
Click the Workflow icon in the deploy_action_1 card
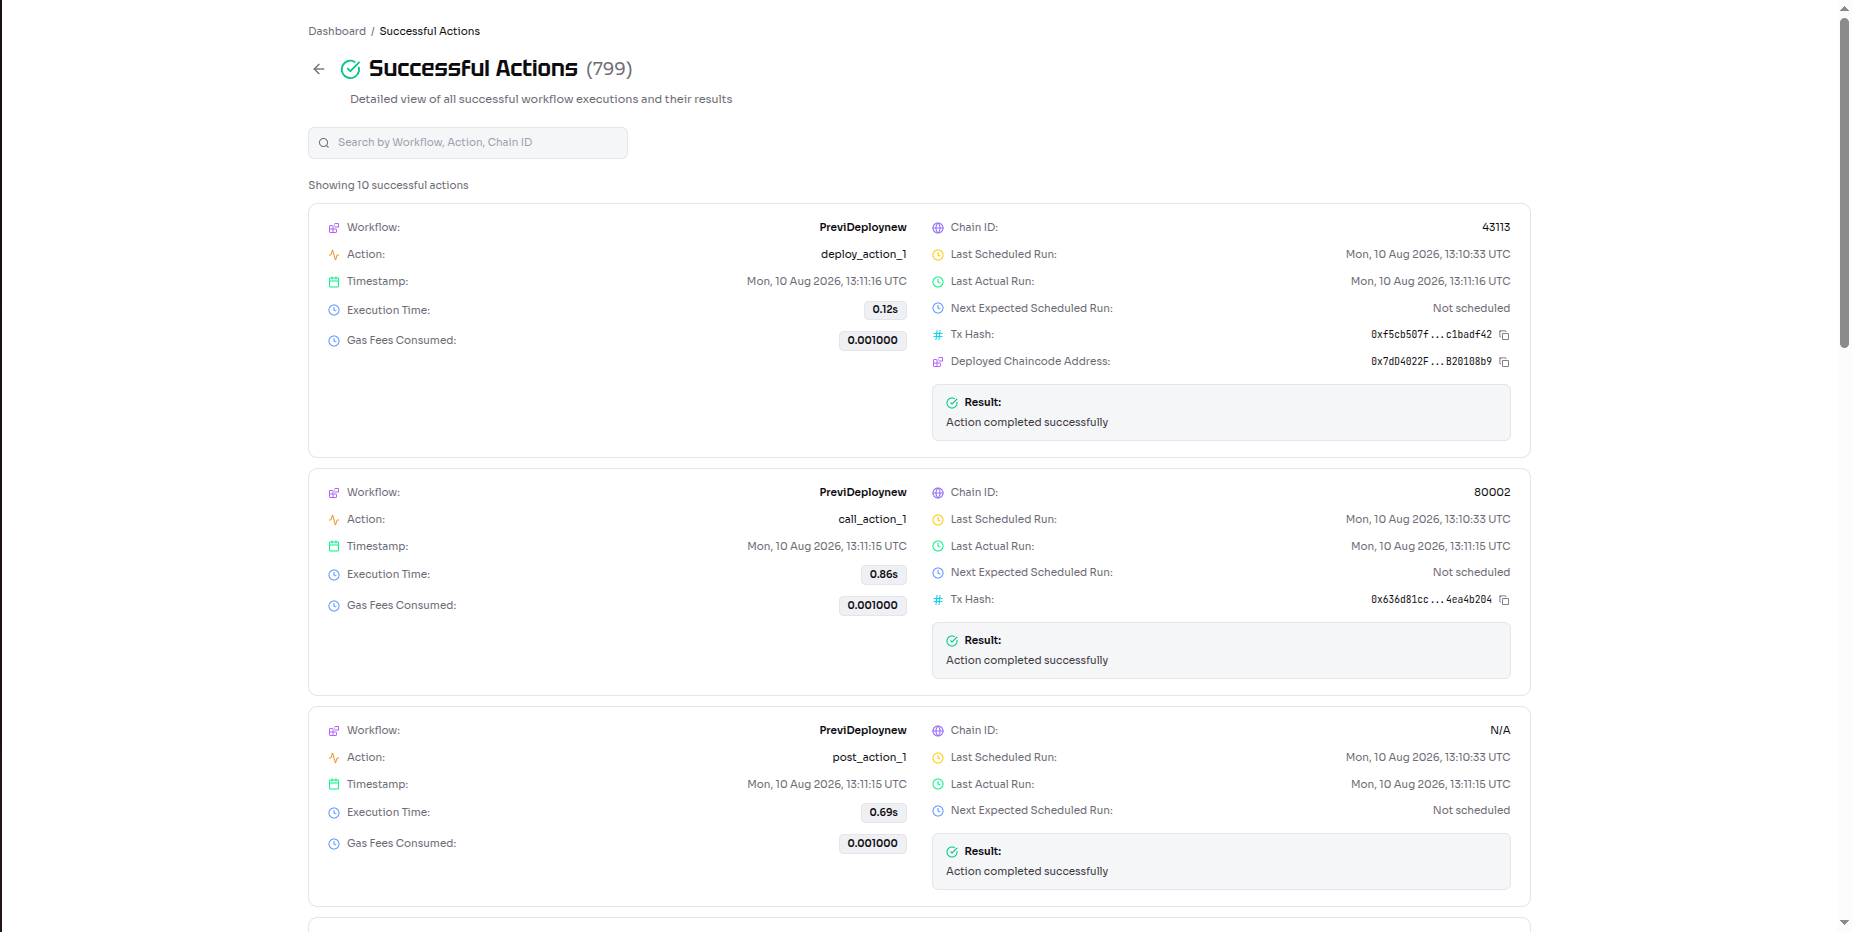(334, 228)
